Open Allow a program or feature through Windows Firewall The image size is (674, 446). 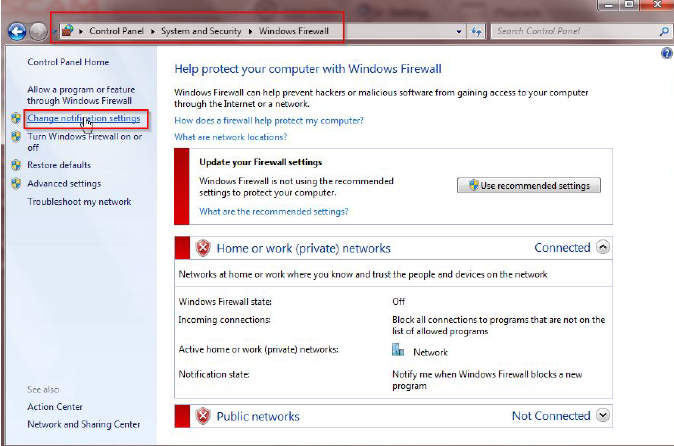pyautogui.click(x=81, y=95)
